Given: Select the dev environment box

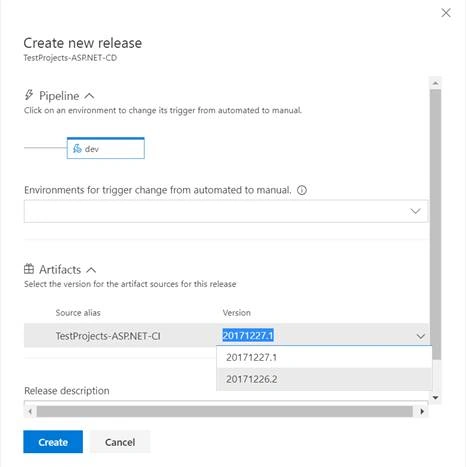Looking at the screenshot, I should [x=106, y=148].
